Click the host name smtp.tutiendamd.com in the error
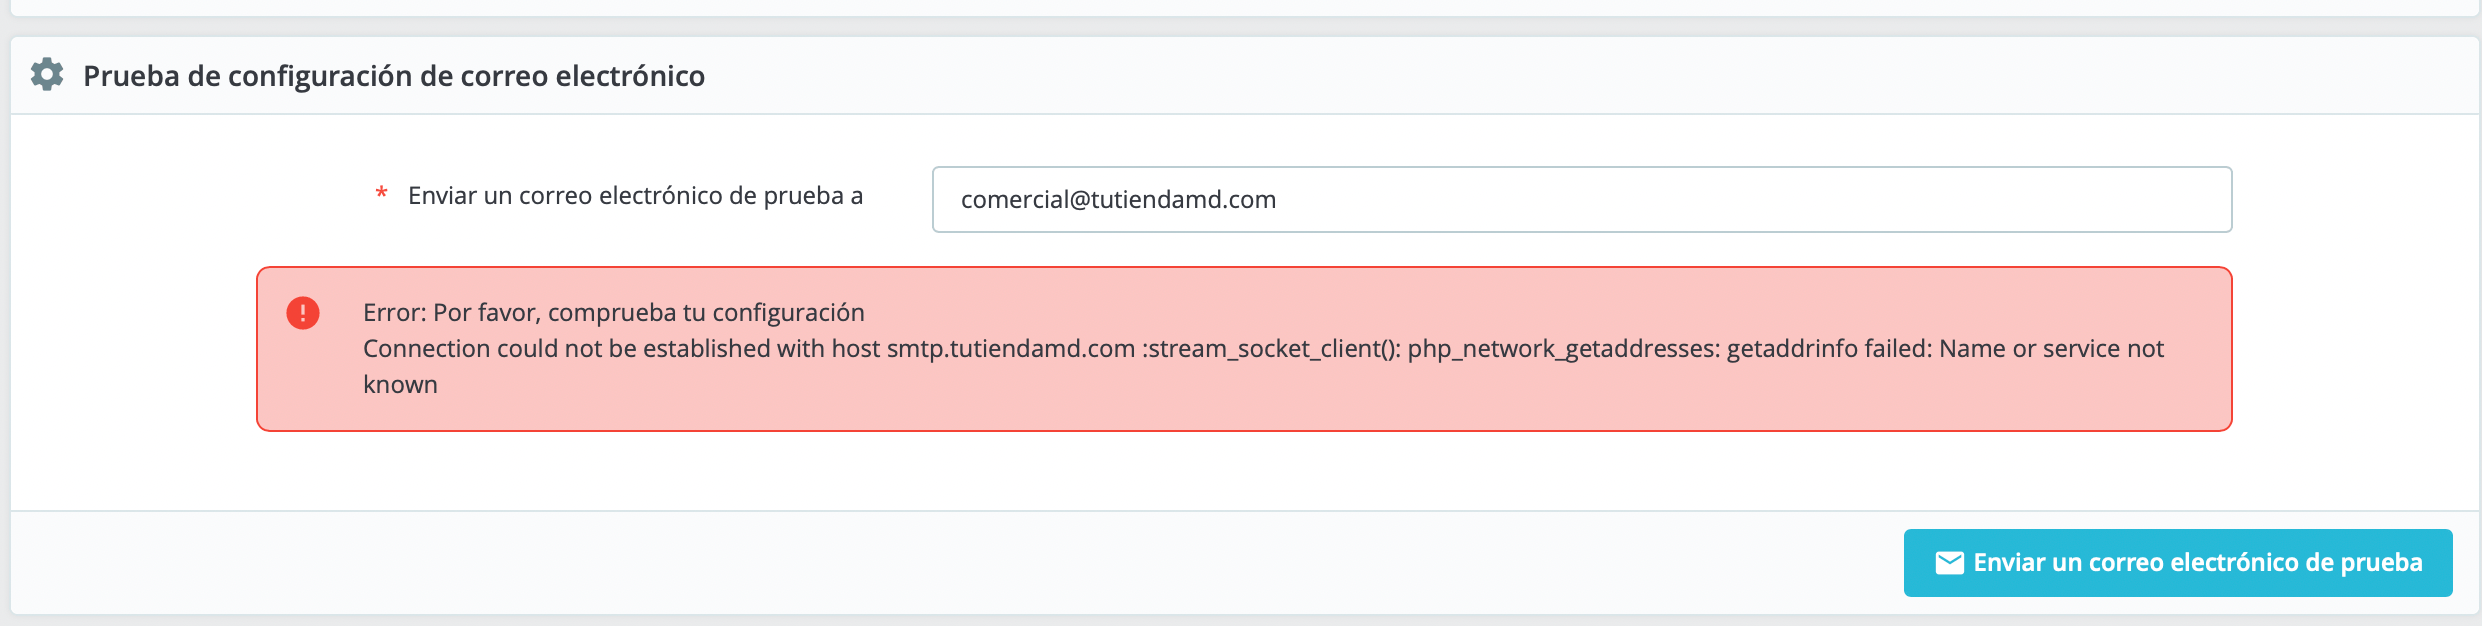 point(1011,348)
